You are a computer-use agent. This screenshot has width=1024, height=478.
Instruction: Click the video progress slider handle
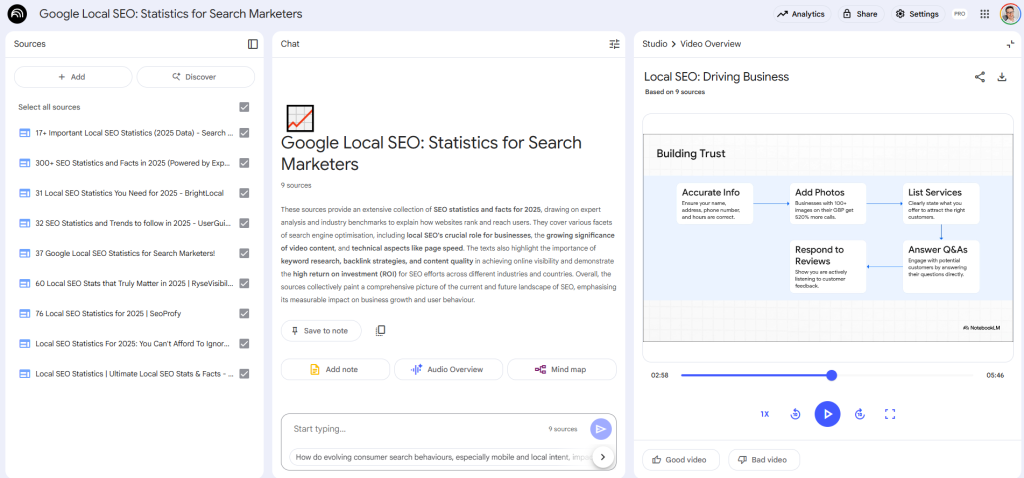831,375
